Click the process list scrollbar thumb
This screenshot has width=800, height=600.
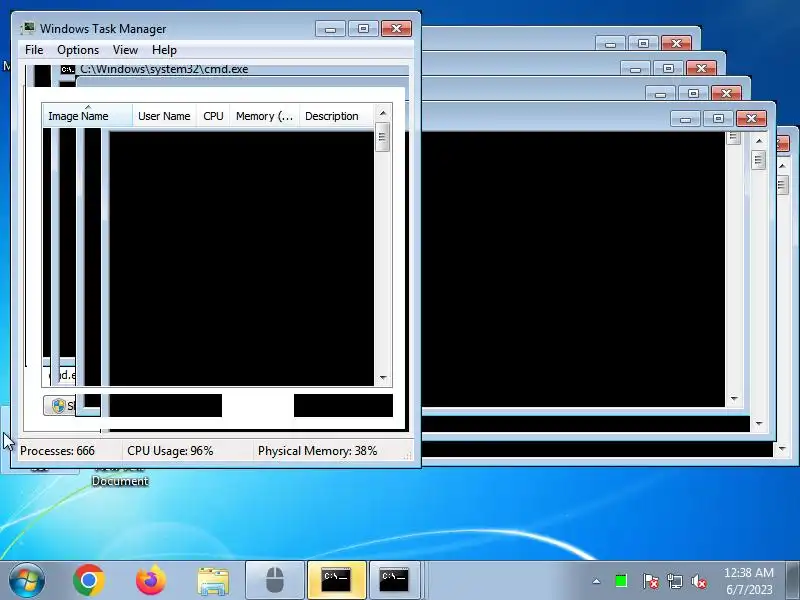point(383,137)
